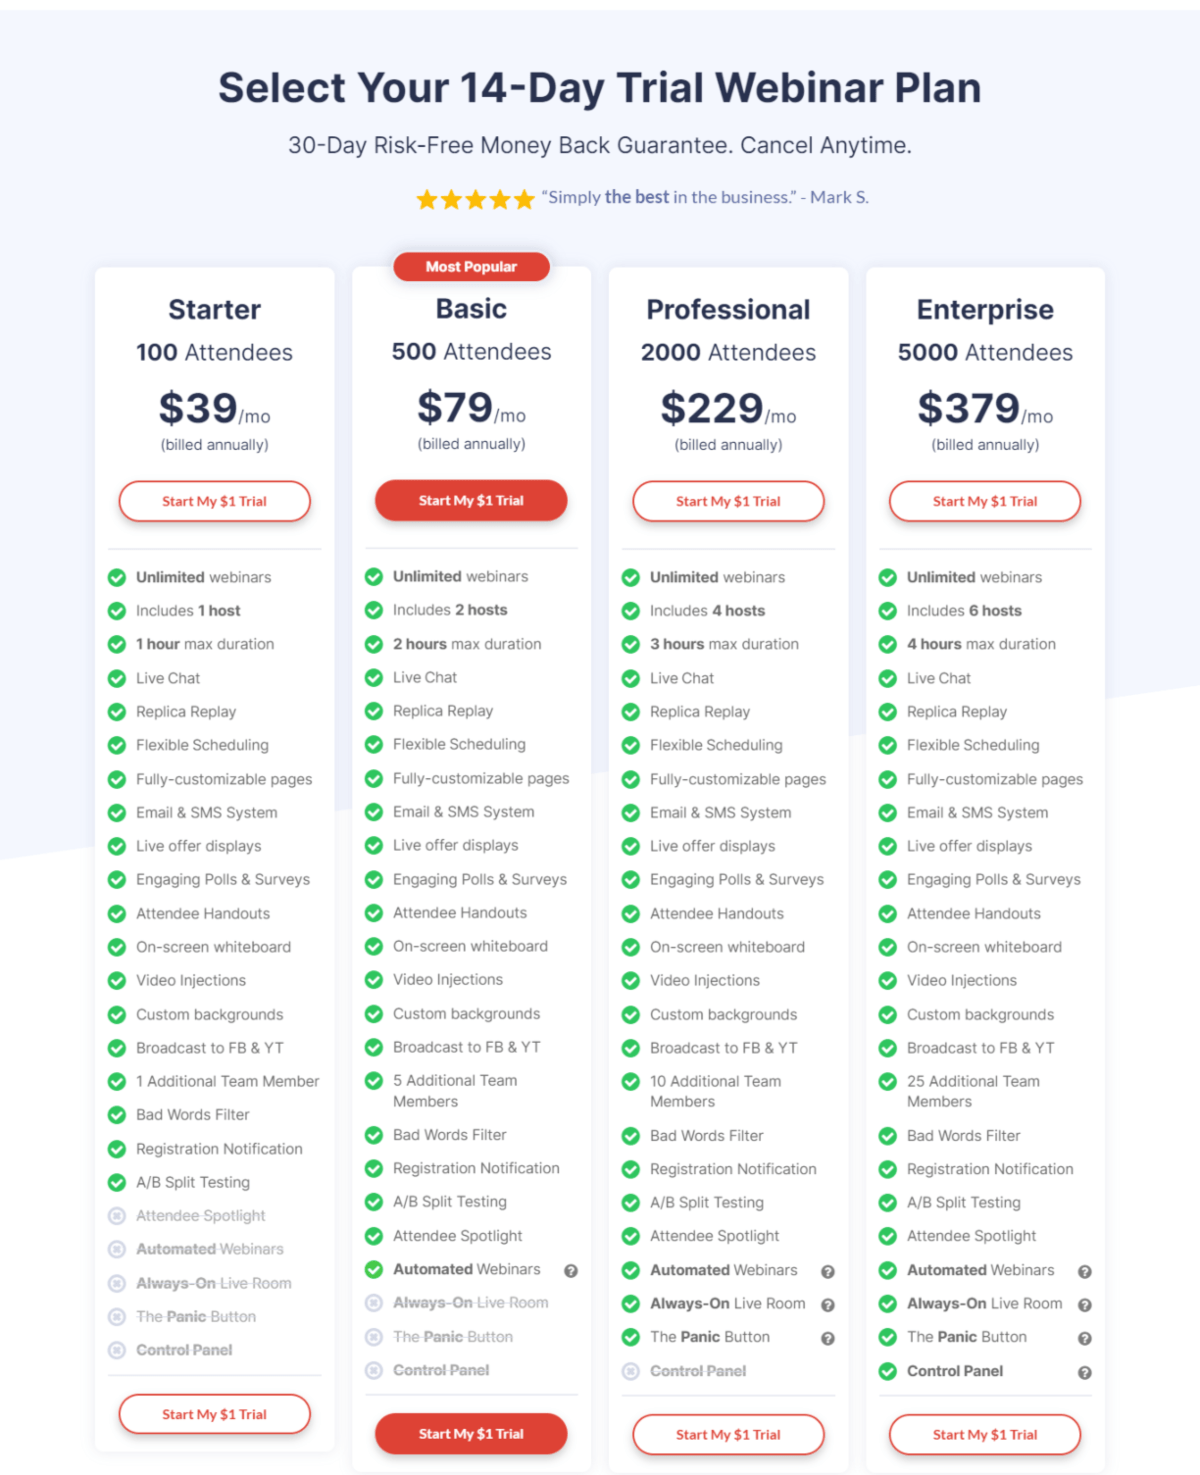Click the top Basic plan $1 trial button
The image size is (1200, 1475).
[x=471, y=500]
